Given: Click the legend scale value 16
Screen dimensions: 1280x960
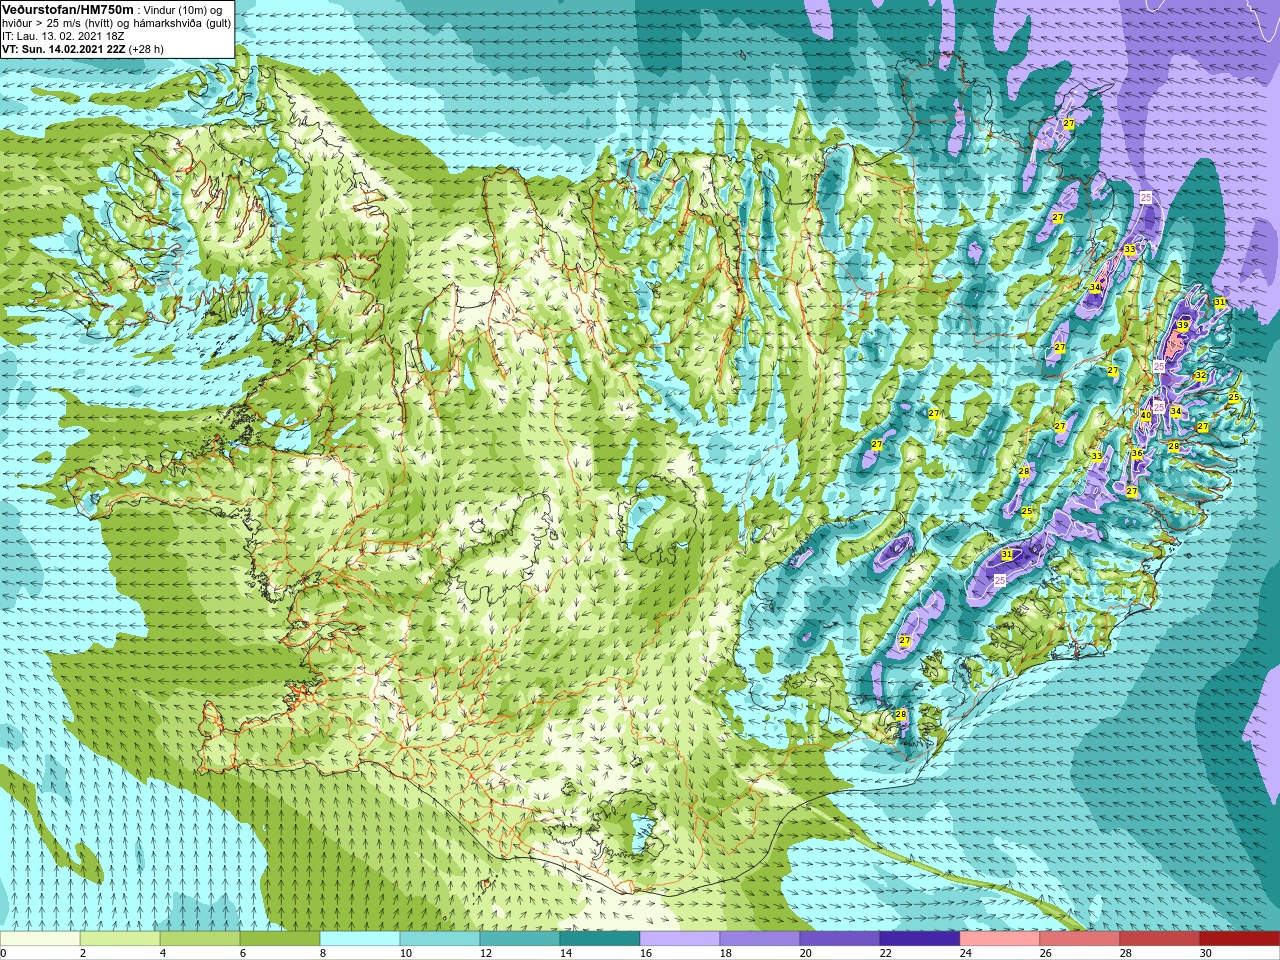Looking at the screenshot, I should coord(646,954).
